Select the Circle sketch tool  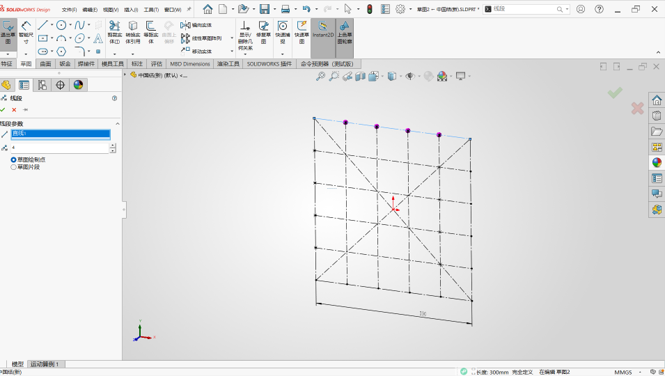(x=61, y=25)
